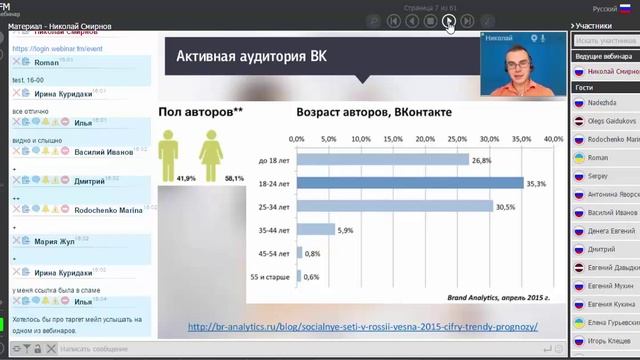The image size is (640, 360).
Task: Open the Русский language selector
Action: coord(611,9)
